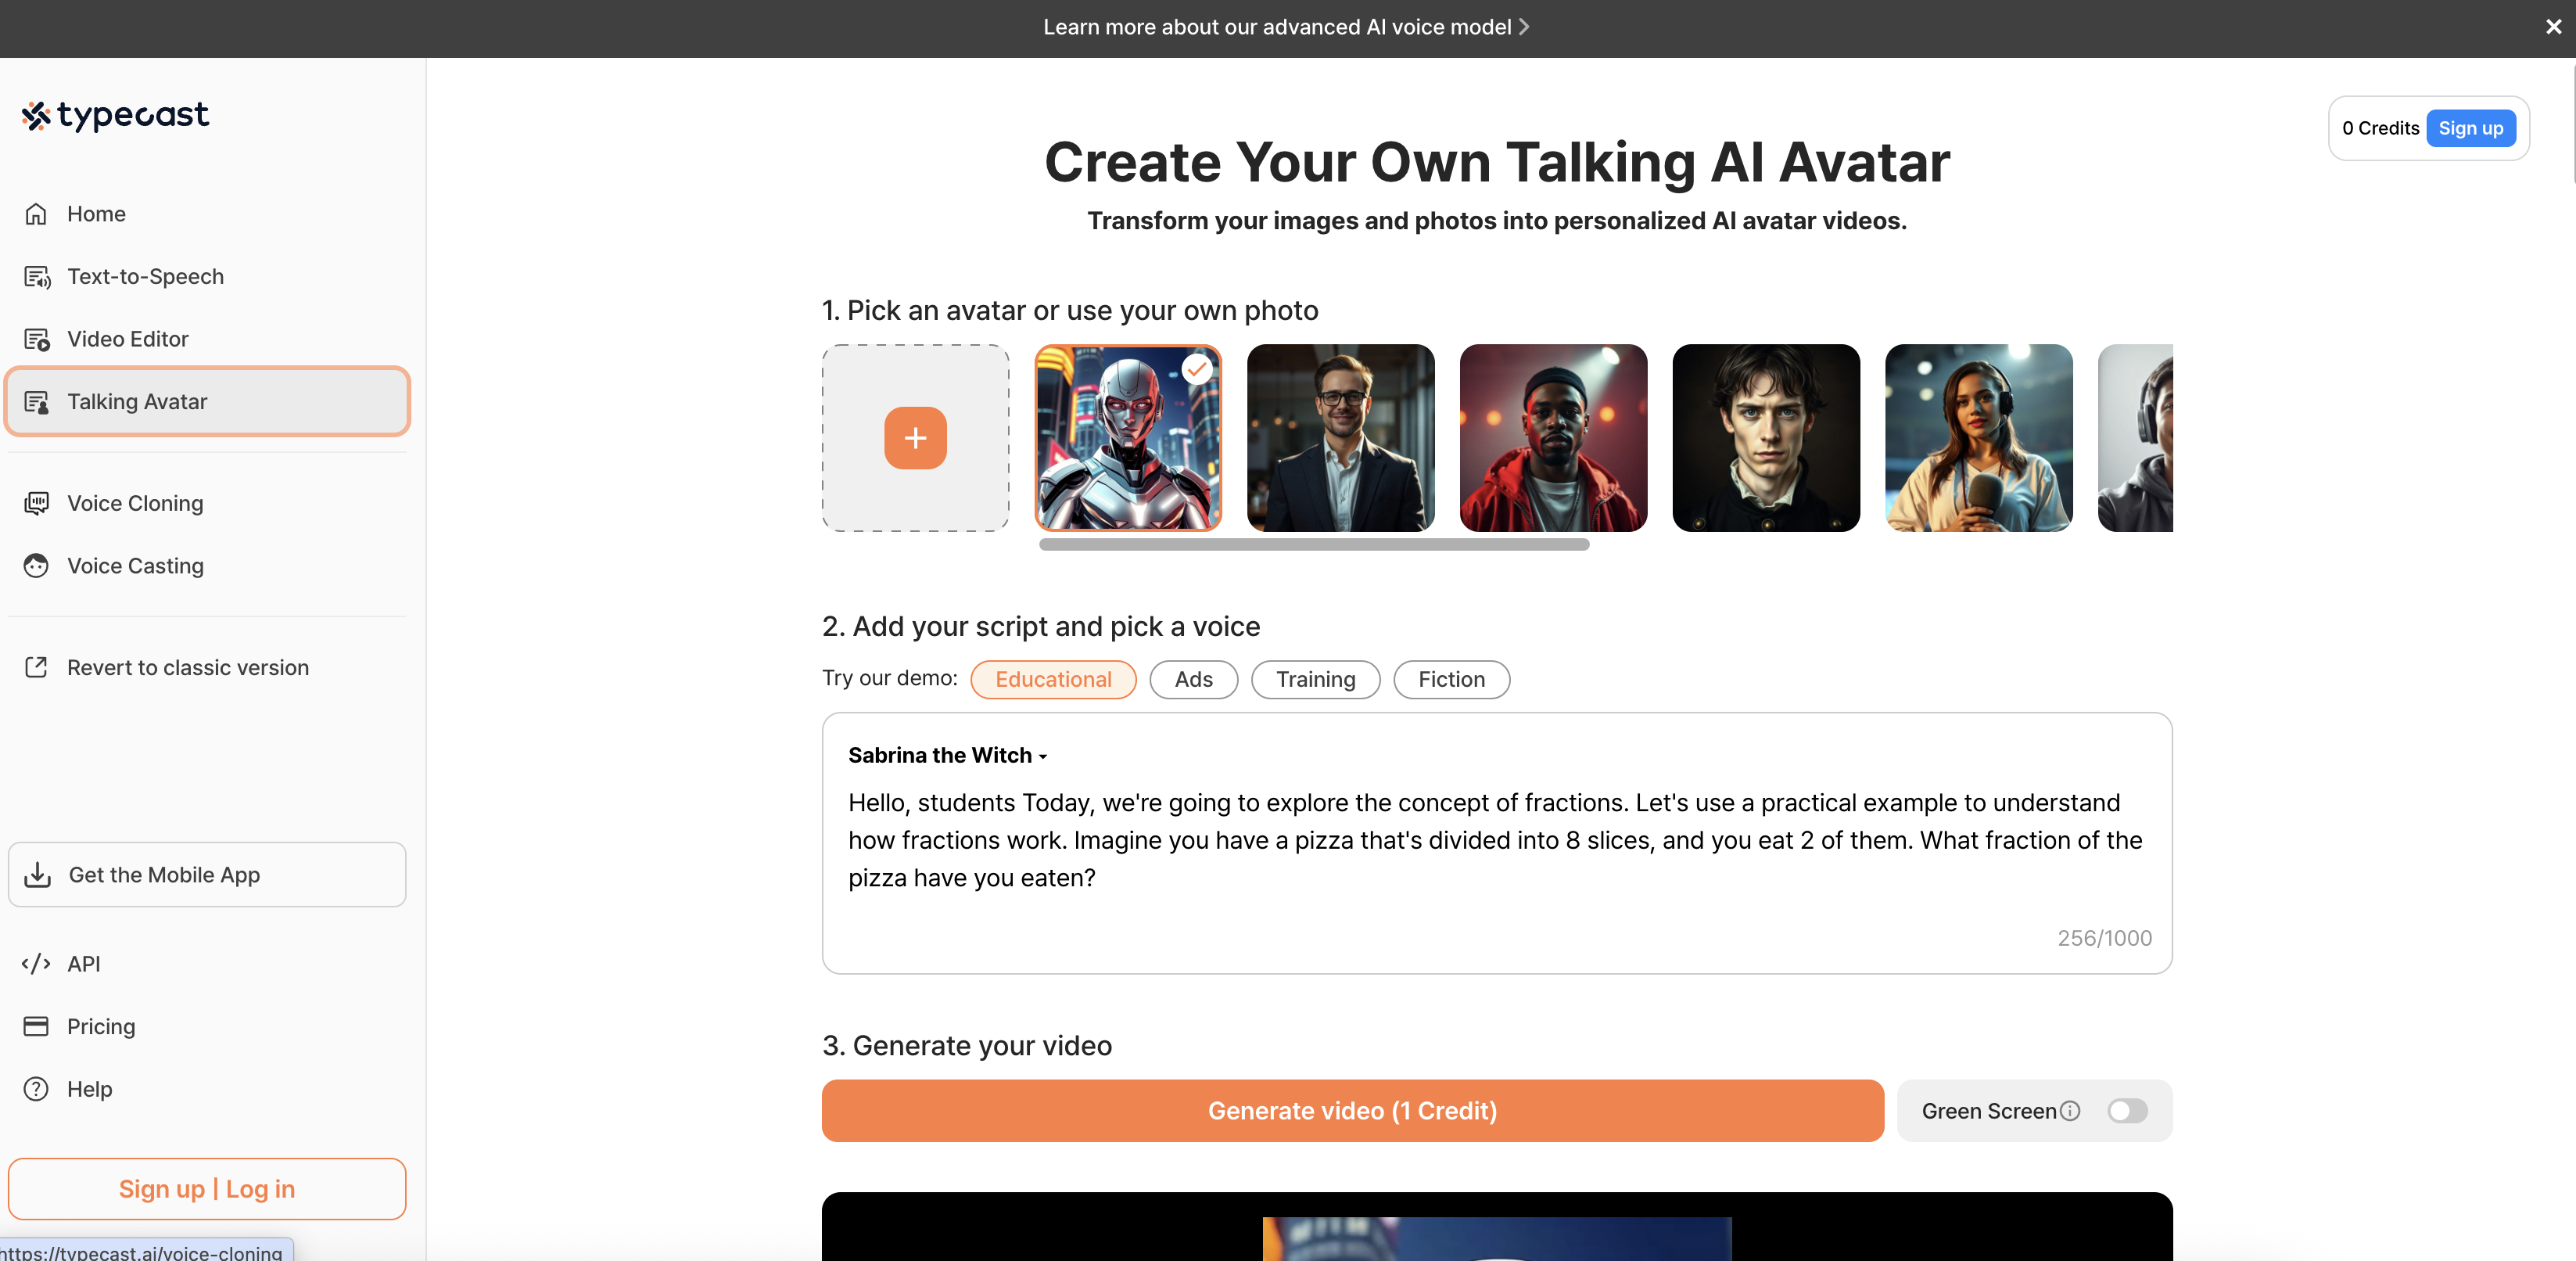
Task: Expand the advanced AI voice model banner link
Action: (1285, 27)
